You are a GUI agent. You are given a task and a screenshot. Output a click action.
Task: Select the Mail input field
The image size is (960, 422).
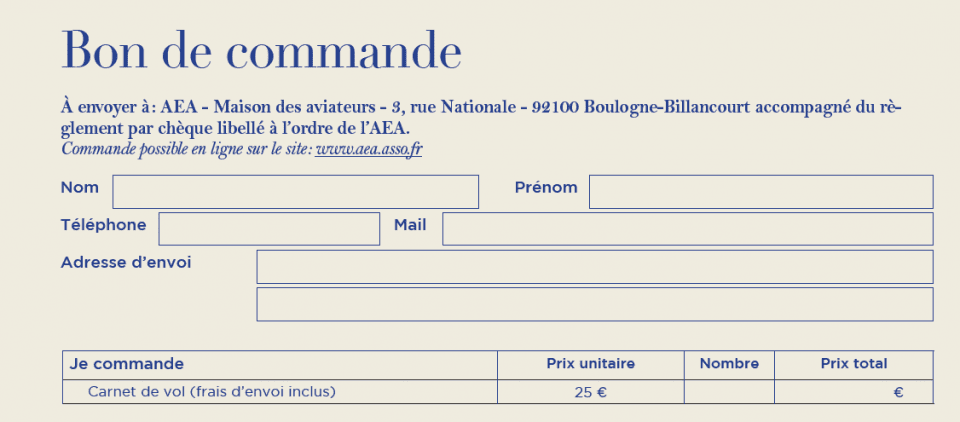pyautogui.click(x=688, y=229)
